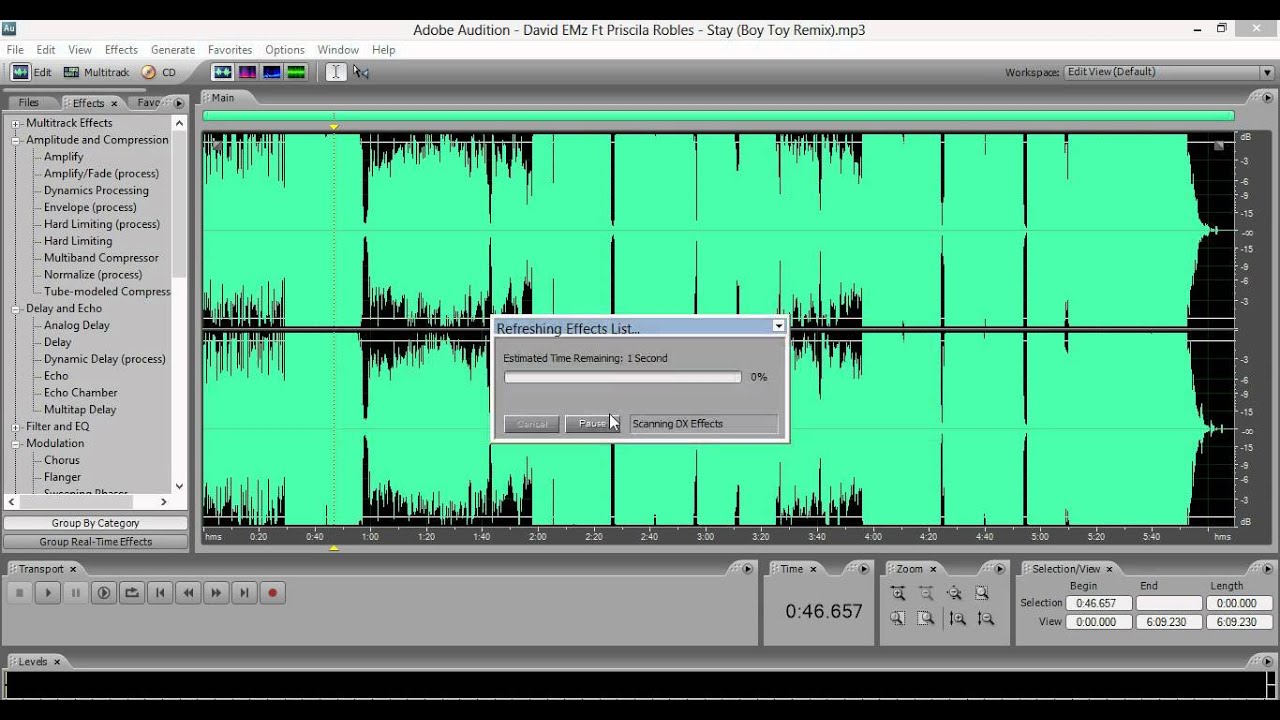Select Amplify effect
Viewport: 1280px width, 720px height.
pos(64,157)
